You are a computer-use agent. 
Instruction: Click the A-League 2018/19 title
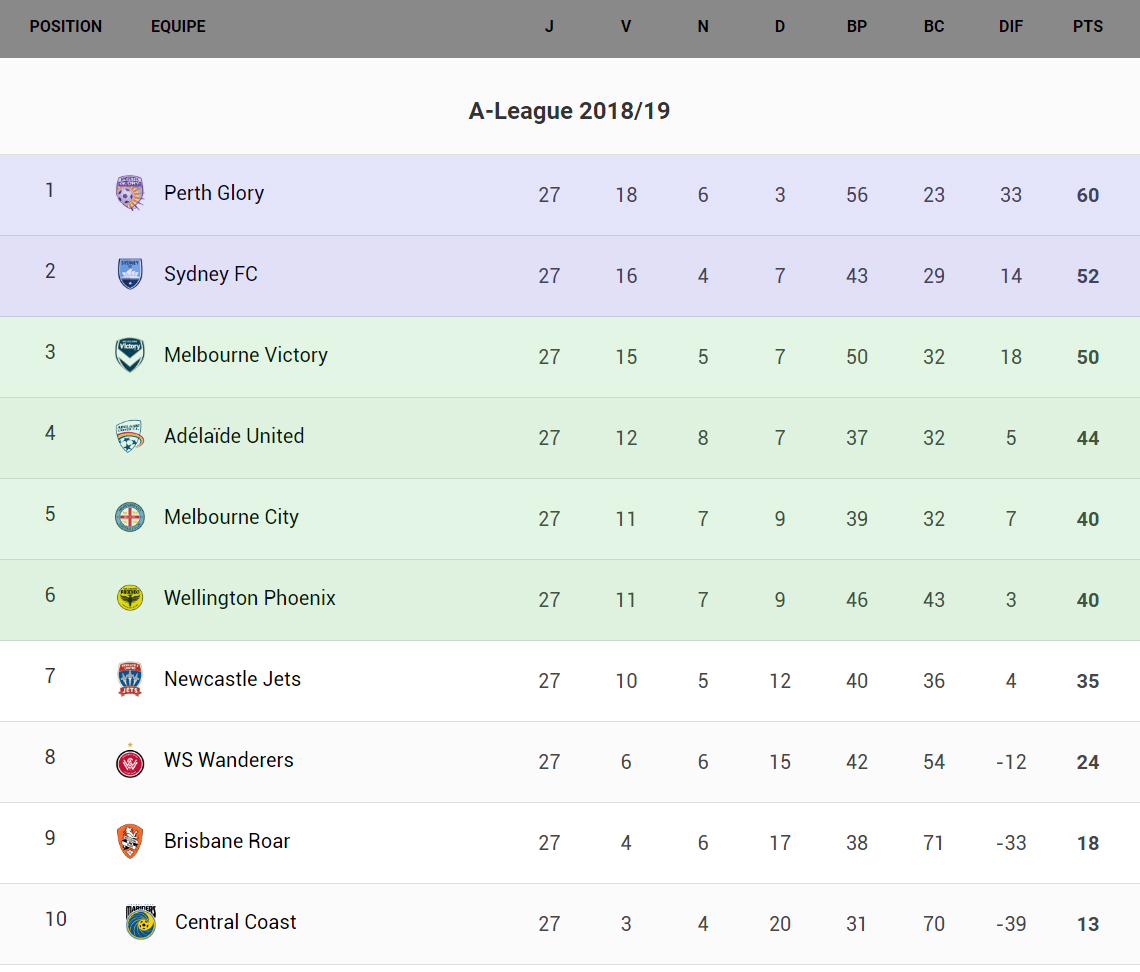(569, 111)
